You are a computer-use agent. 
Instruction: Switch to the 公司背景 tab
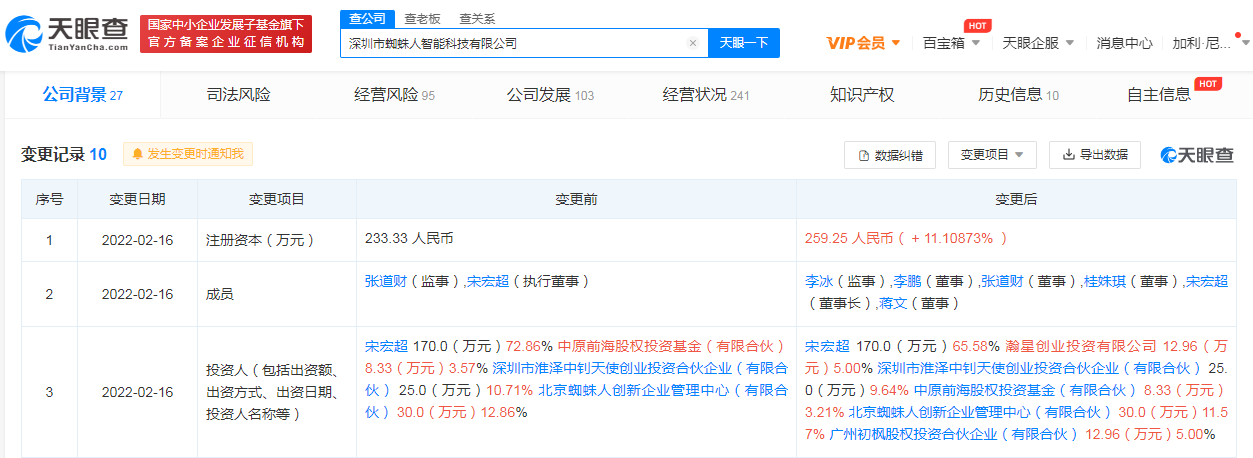coord(82,95)
